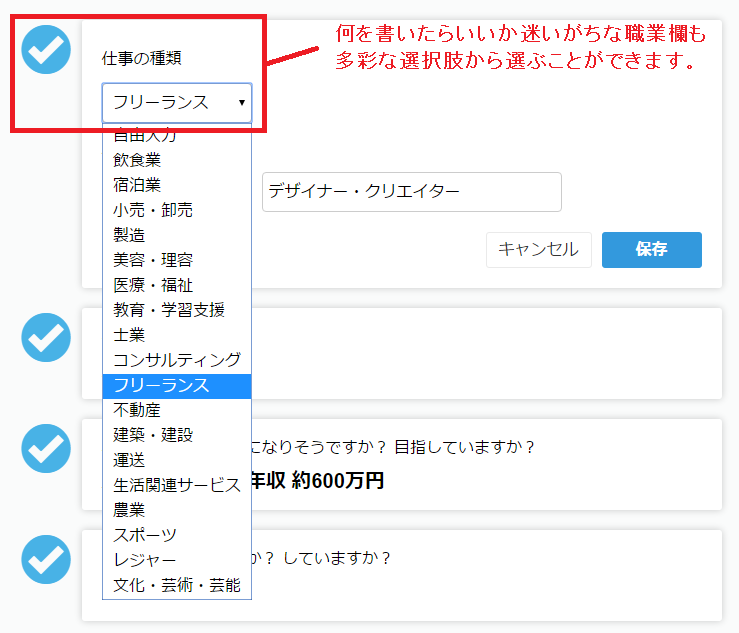Click the second blue checkmark circle
The image size is (739, 633).
(46, 337)
